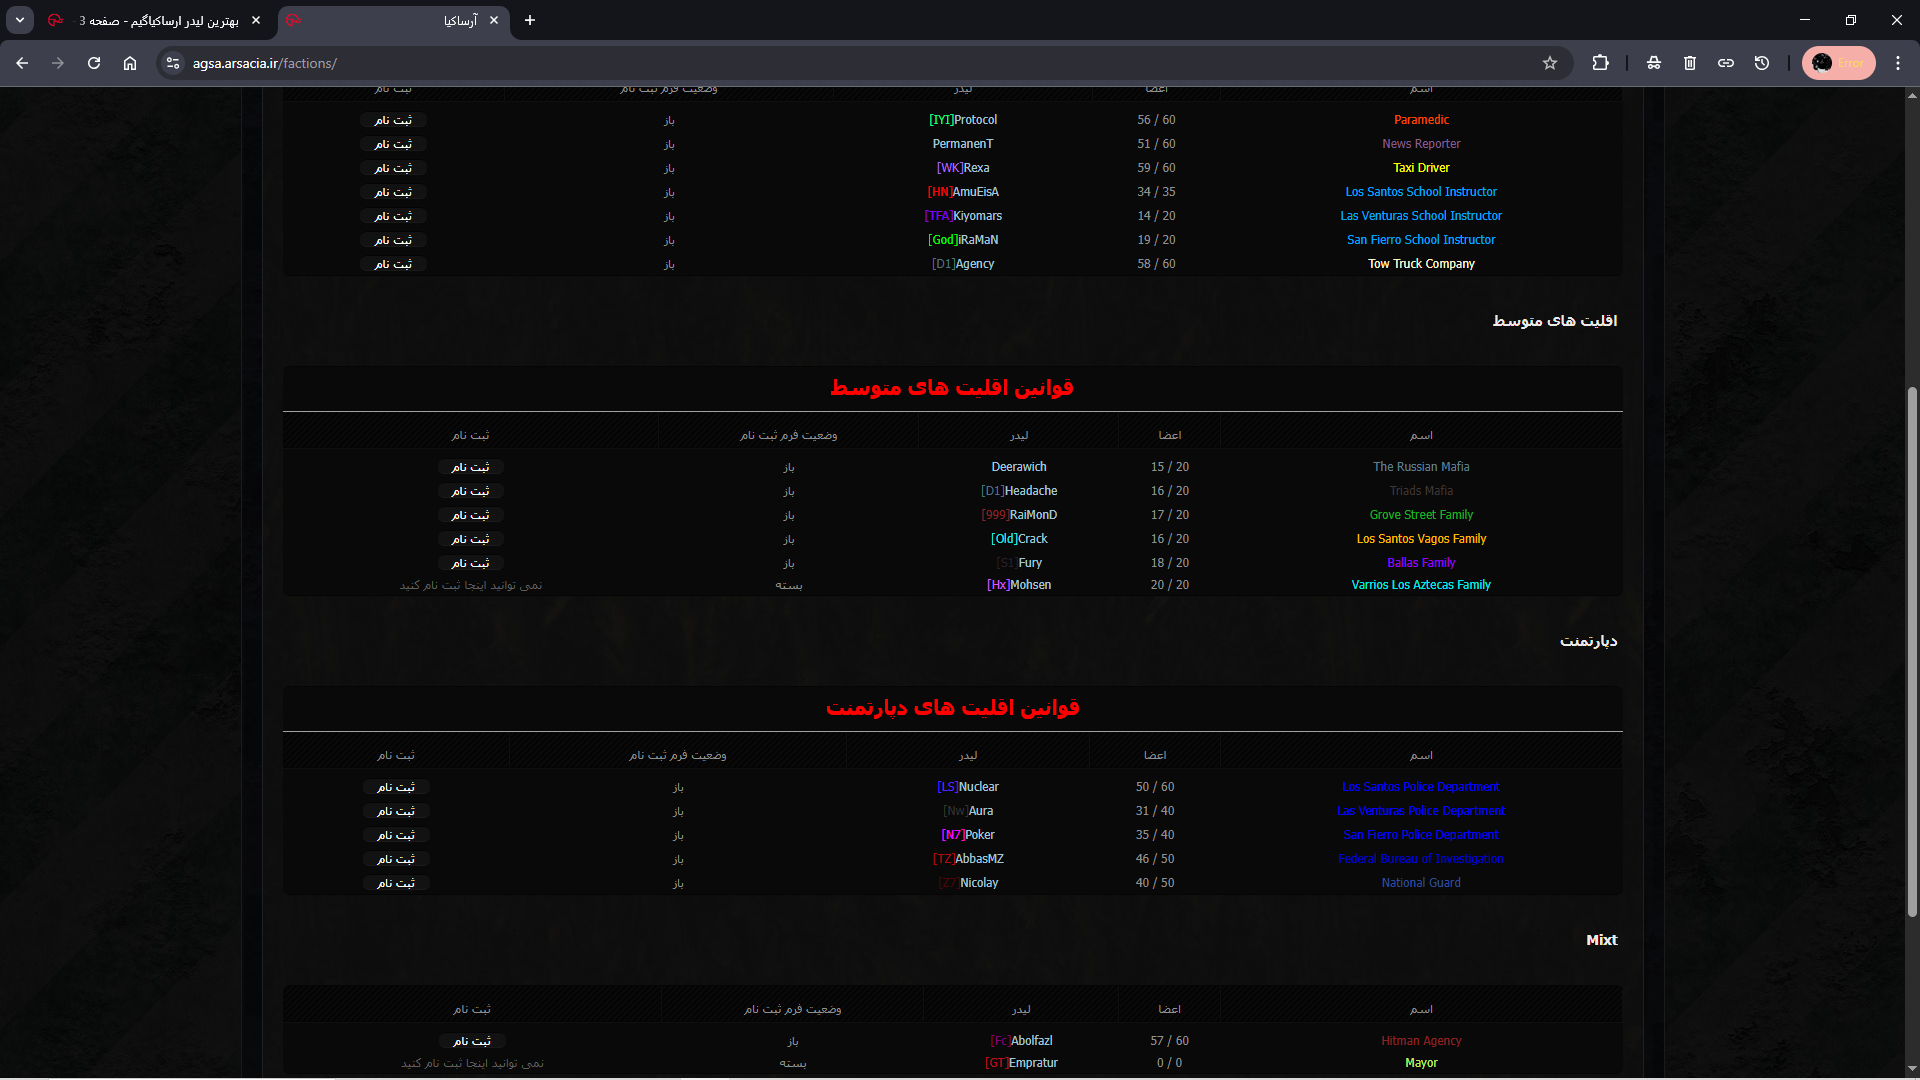The height and width of the screenshot is (1080, 1920).
Task: Click leader name [Hx]Mohsen
Action: click(1019, 585)
